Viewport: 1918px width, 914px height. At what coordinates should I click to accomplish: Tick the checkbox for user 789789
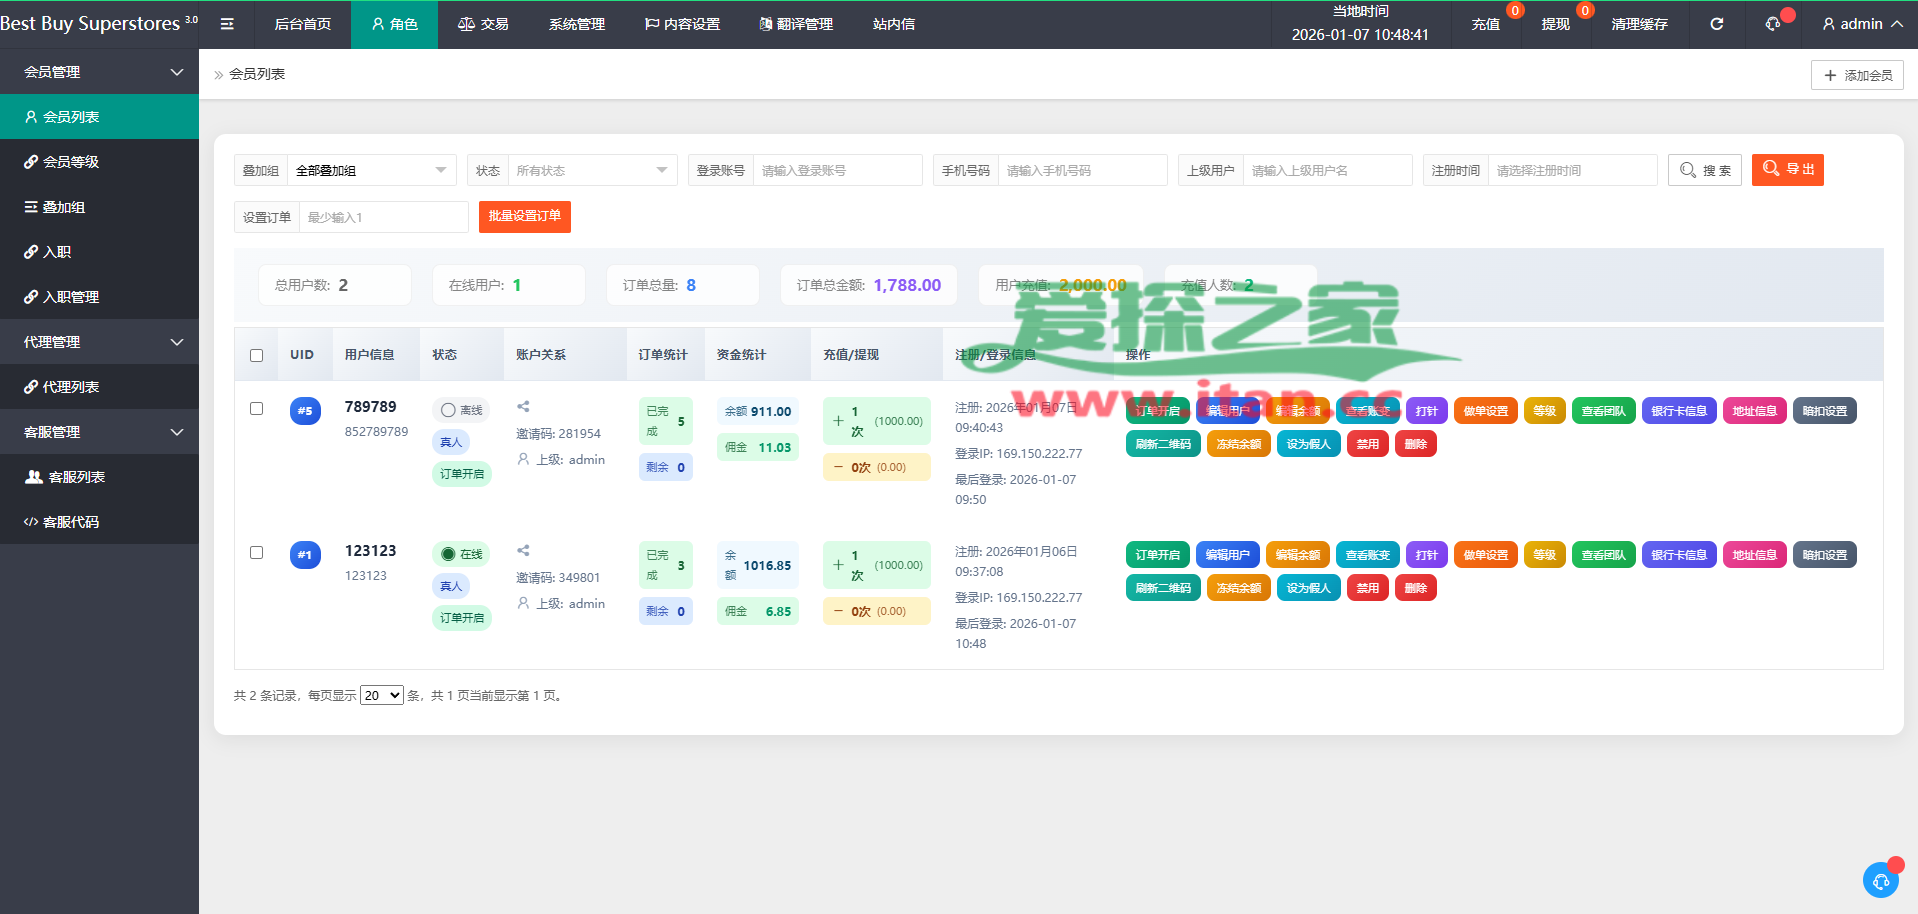(x=257, y=409)
